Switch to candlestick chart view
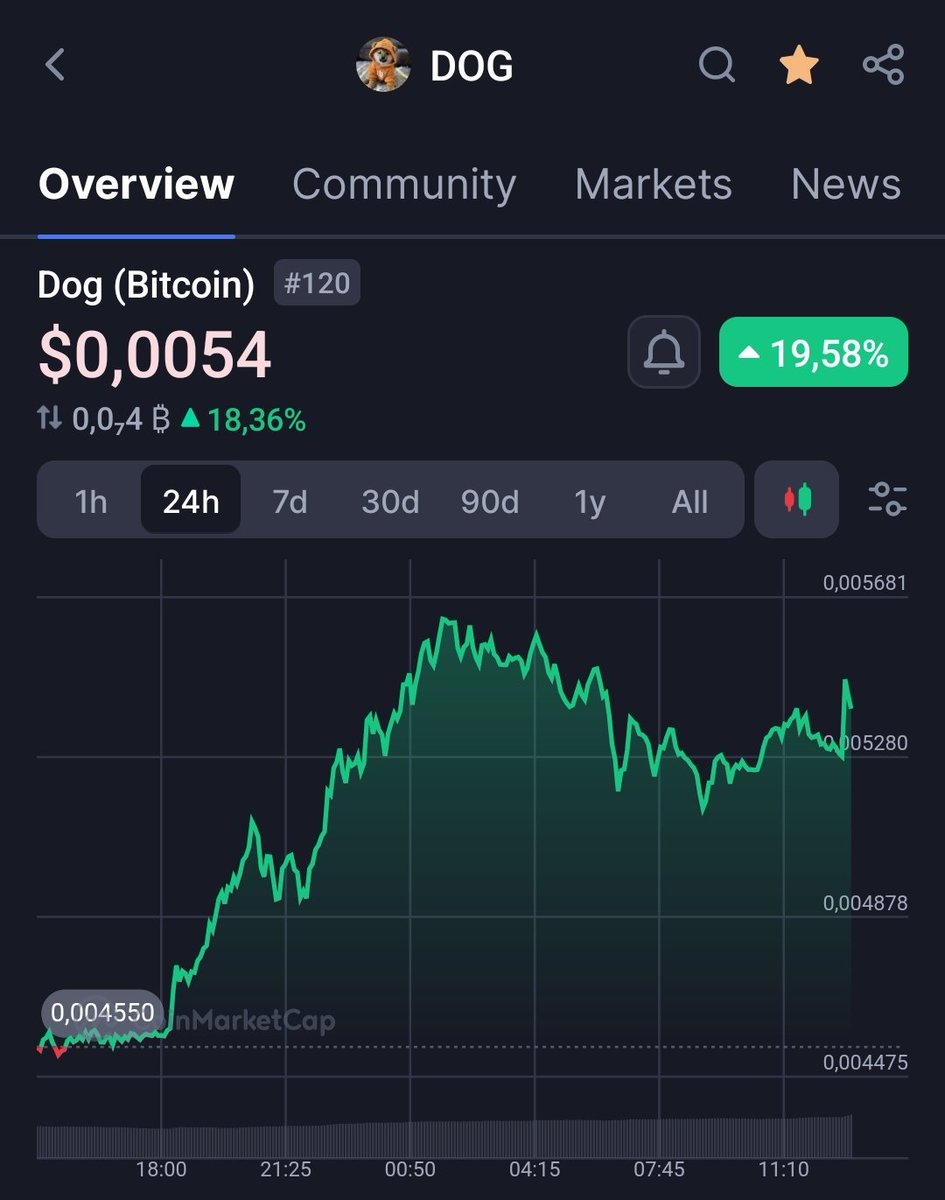The height and width of the screenshot is (1200, 945). click(797, 499)
